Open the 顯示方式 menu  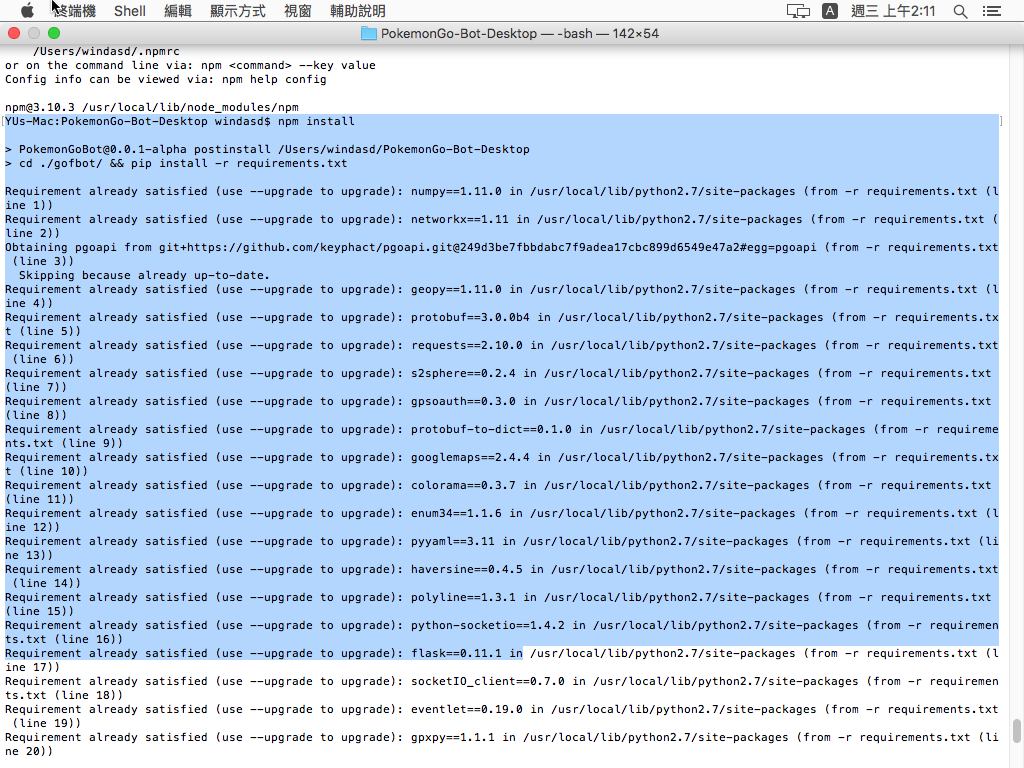coord(238,10)
